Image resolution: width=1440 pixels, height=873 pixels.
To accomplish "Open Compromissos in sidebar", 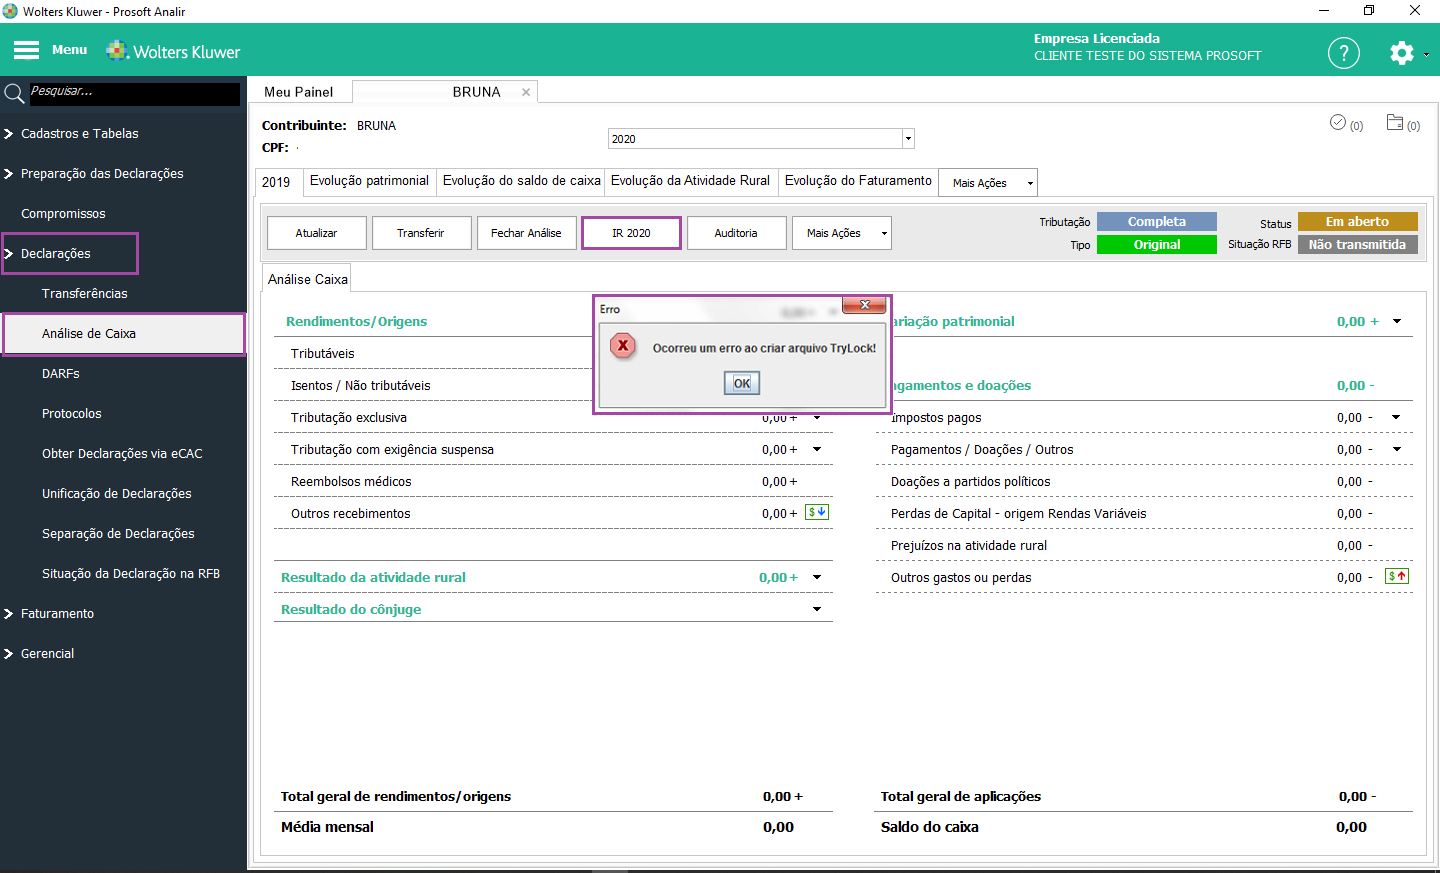I will [63, 214].
